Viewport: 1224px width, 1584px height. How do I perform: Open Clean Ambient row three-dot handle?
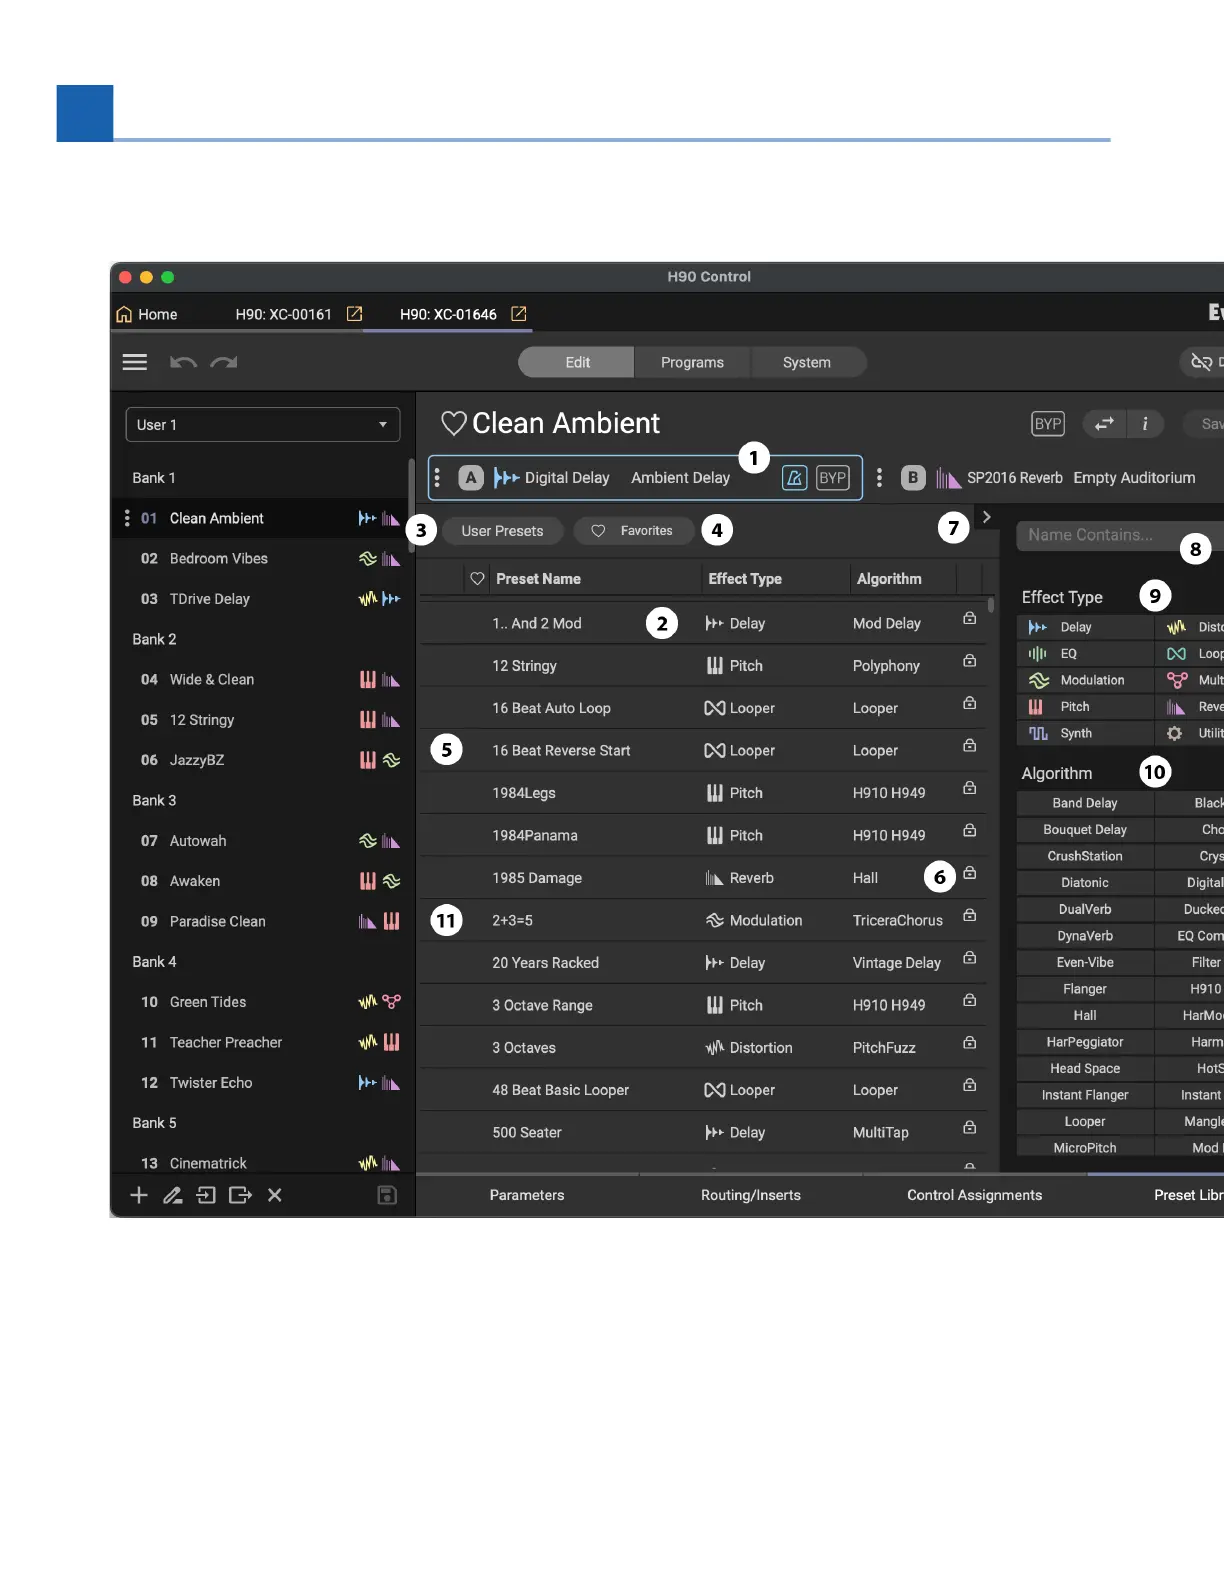pyautogui.click(x=126, y=518)
